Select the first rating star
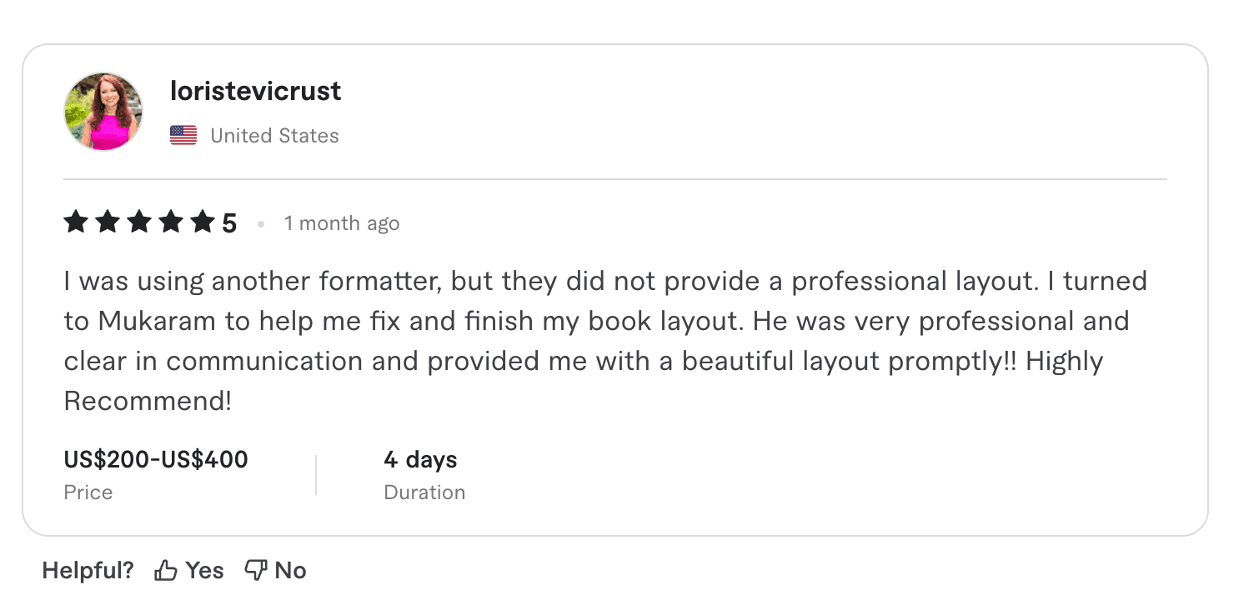The height and width of the screenshot is (614, 1254). pos(75,222)
